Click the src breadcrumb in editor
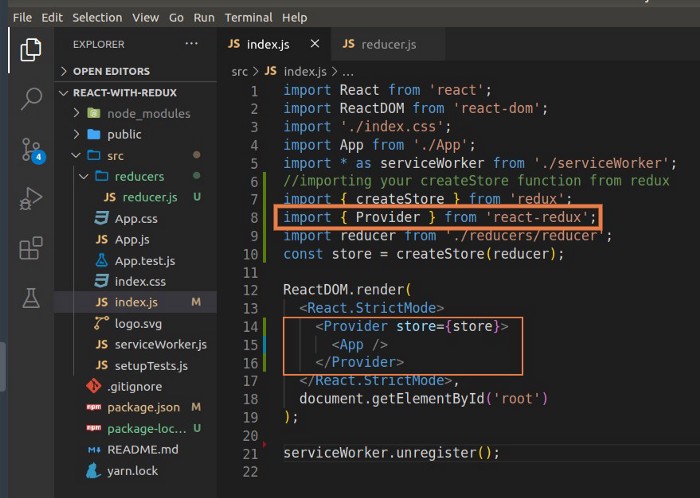The image size is (700, 498). point(240,72)
